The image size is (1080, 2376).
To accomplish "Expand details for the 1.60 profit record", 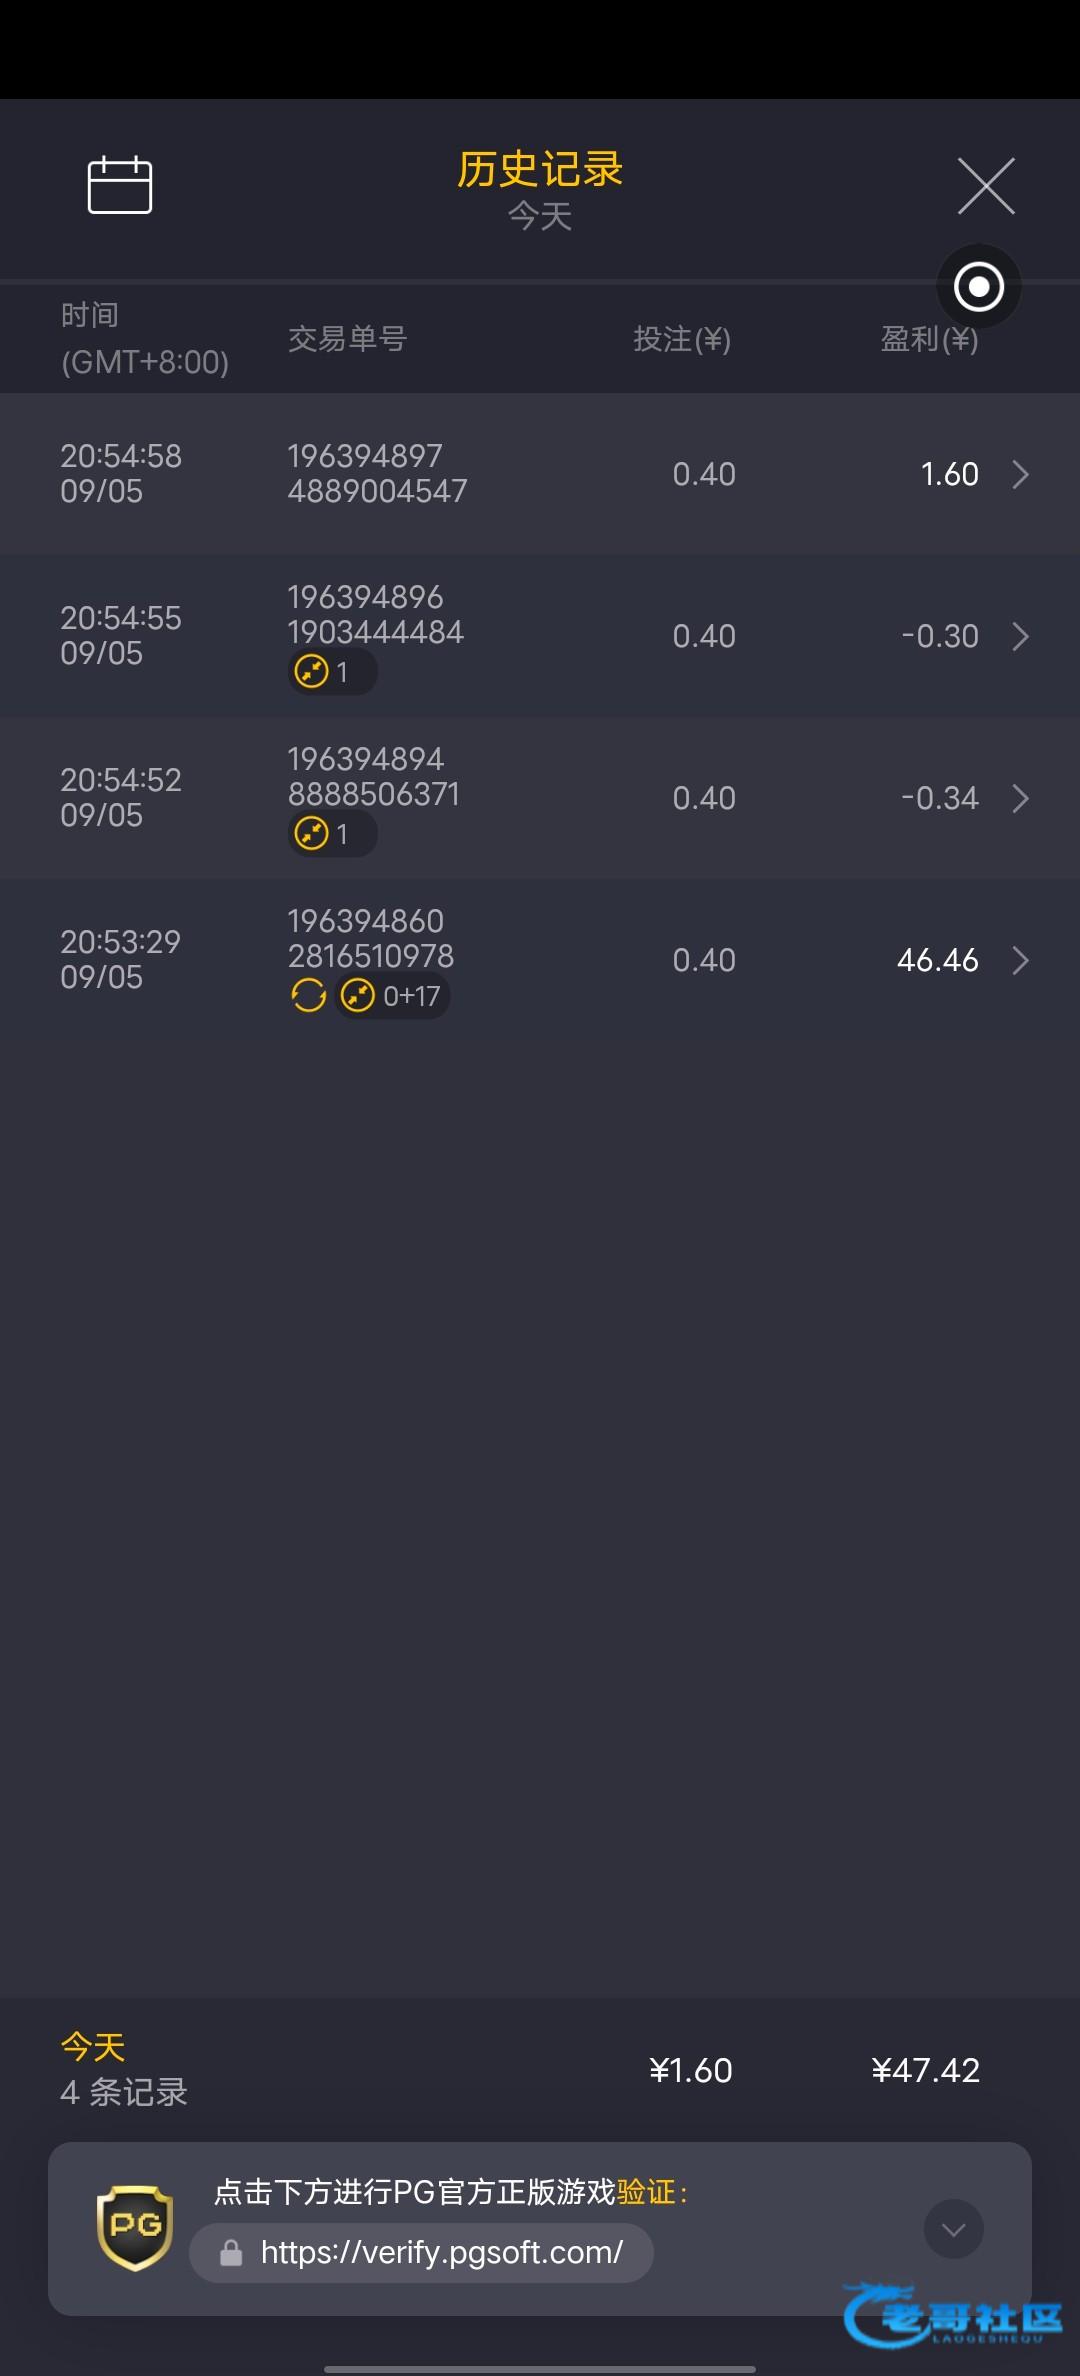I will pos(1020,474).
